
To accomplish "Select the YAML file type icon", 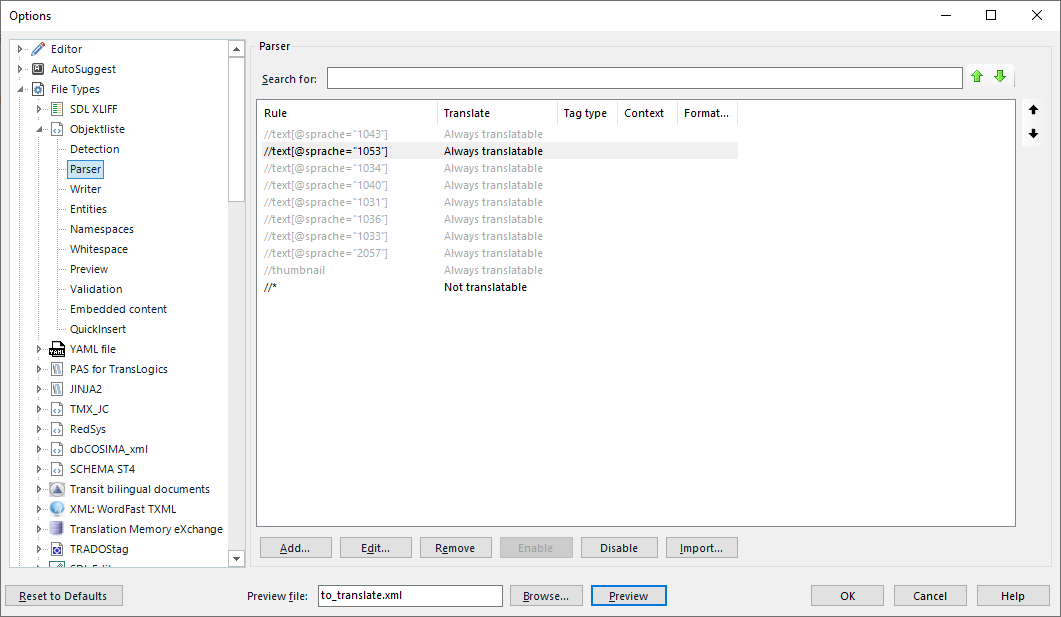I will 55,348.
